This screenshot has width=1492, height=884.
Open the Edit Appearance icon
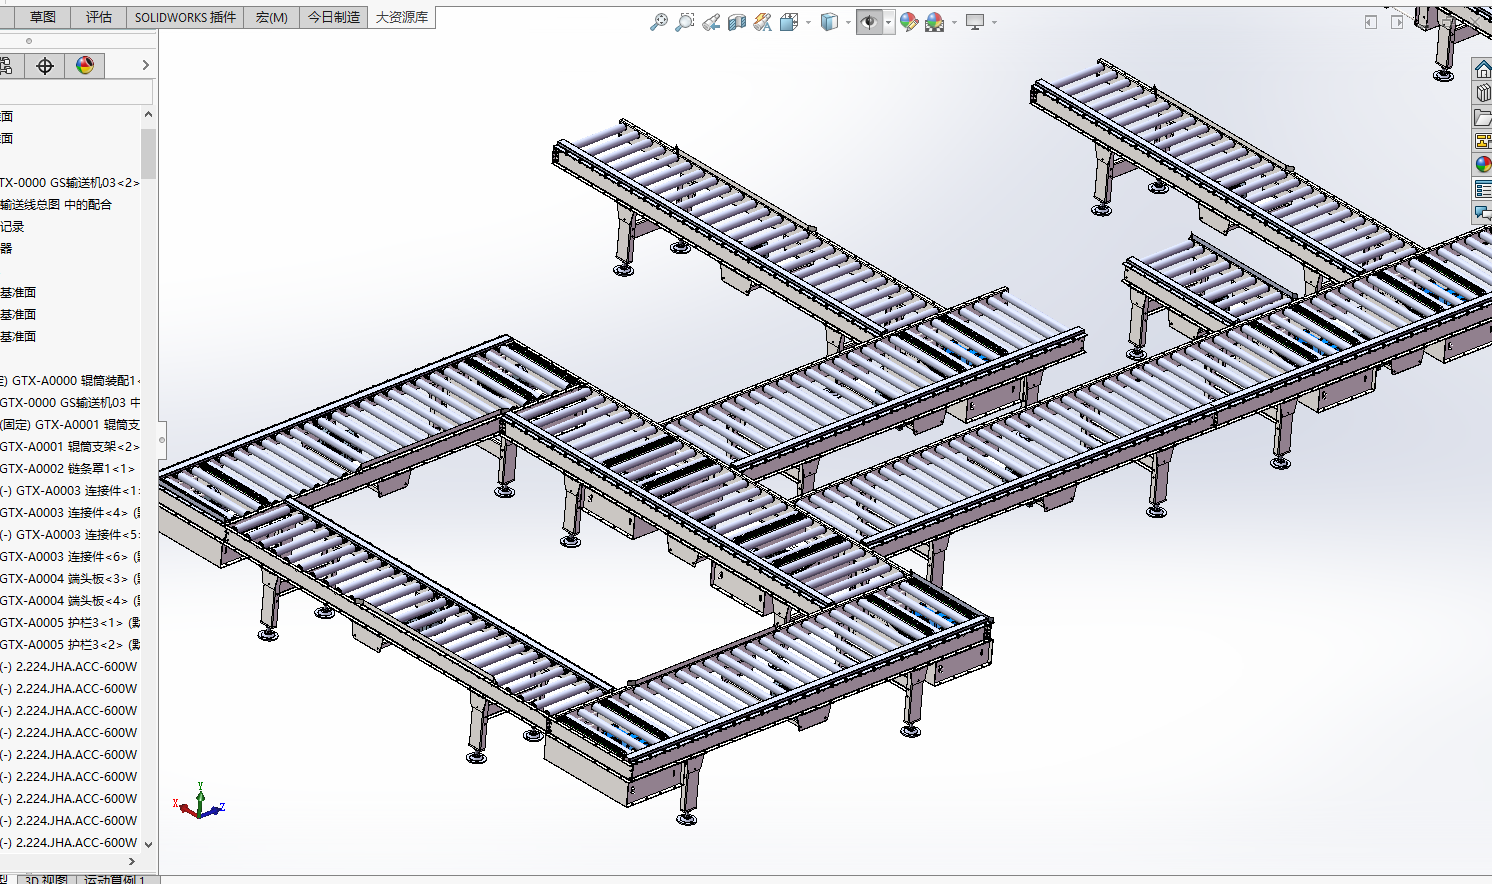point(909,22)
